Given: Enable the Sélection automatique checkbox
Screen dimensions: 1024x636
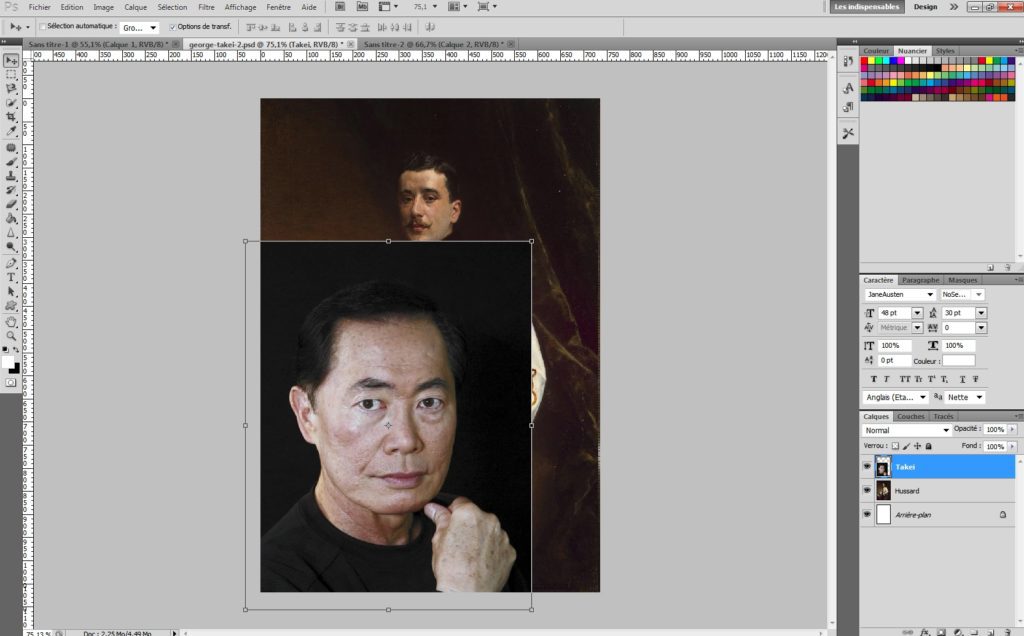Looking at the screenshot, I should click(x=42, y=27).
